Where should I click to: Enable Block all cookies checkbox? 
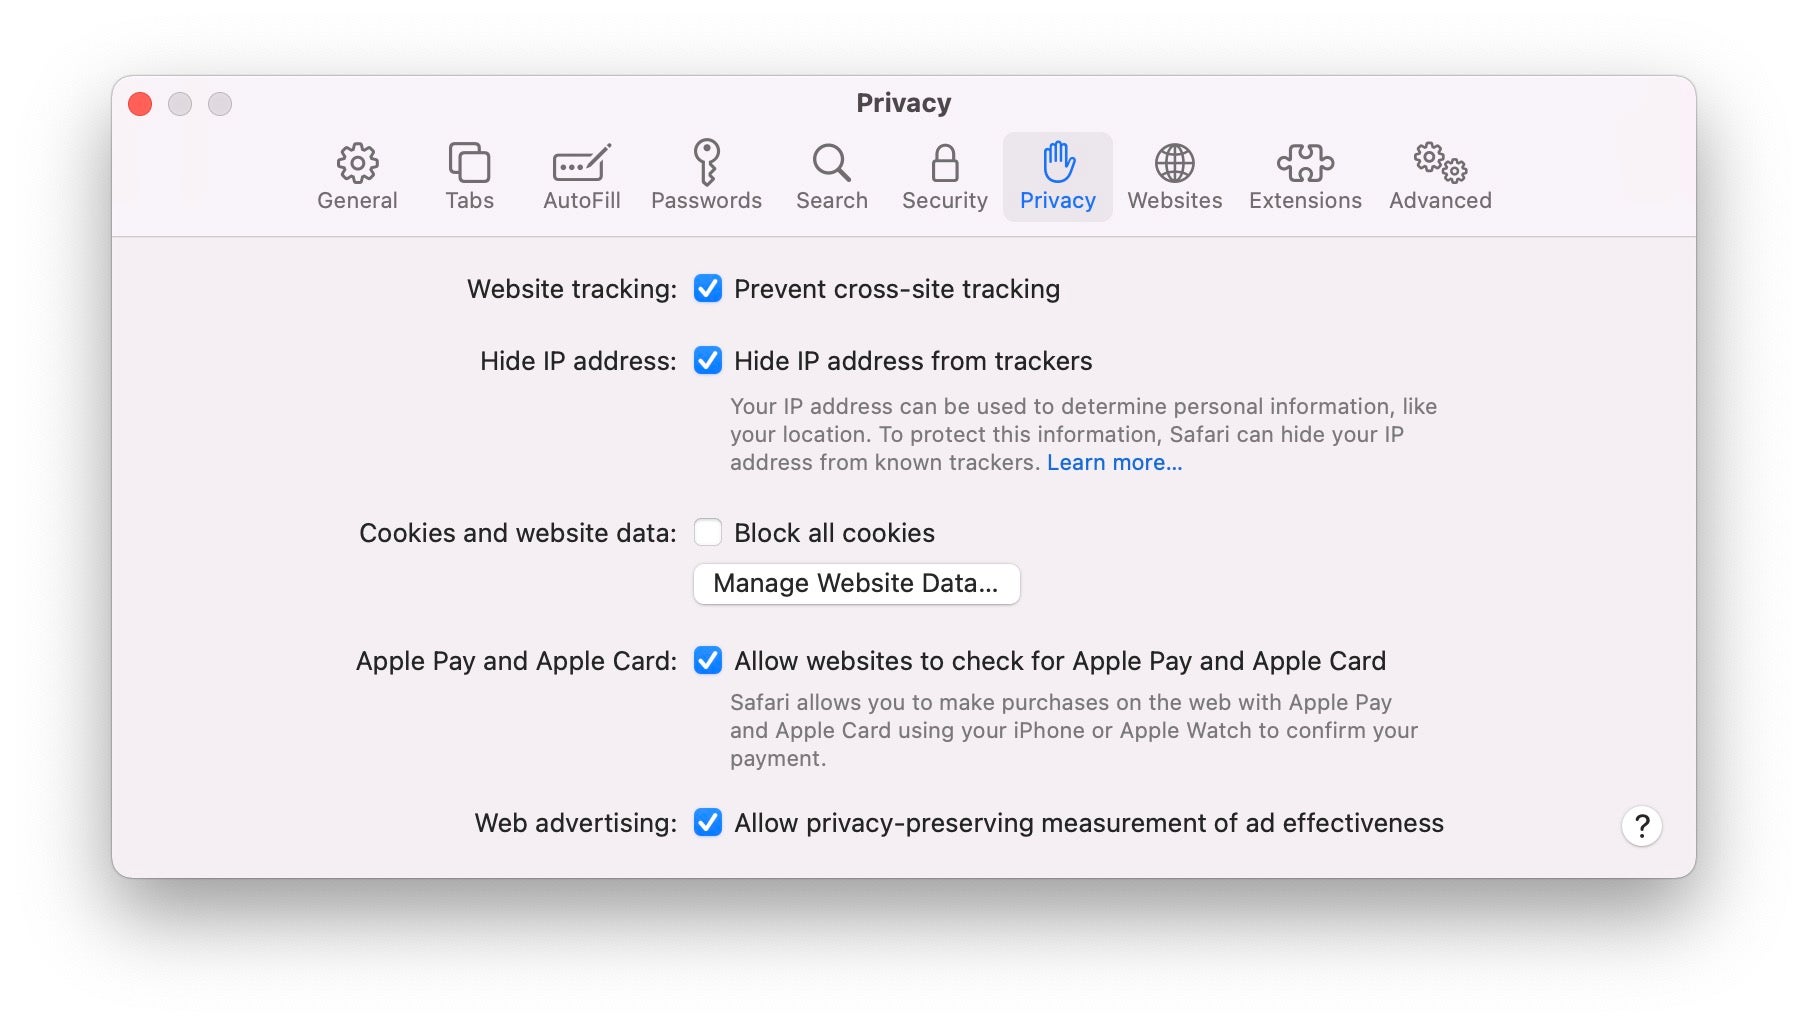pyautogui.click(x=708, y=533)
